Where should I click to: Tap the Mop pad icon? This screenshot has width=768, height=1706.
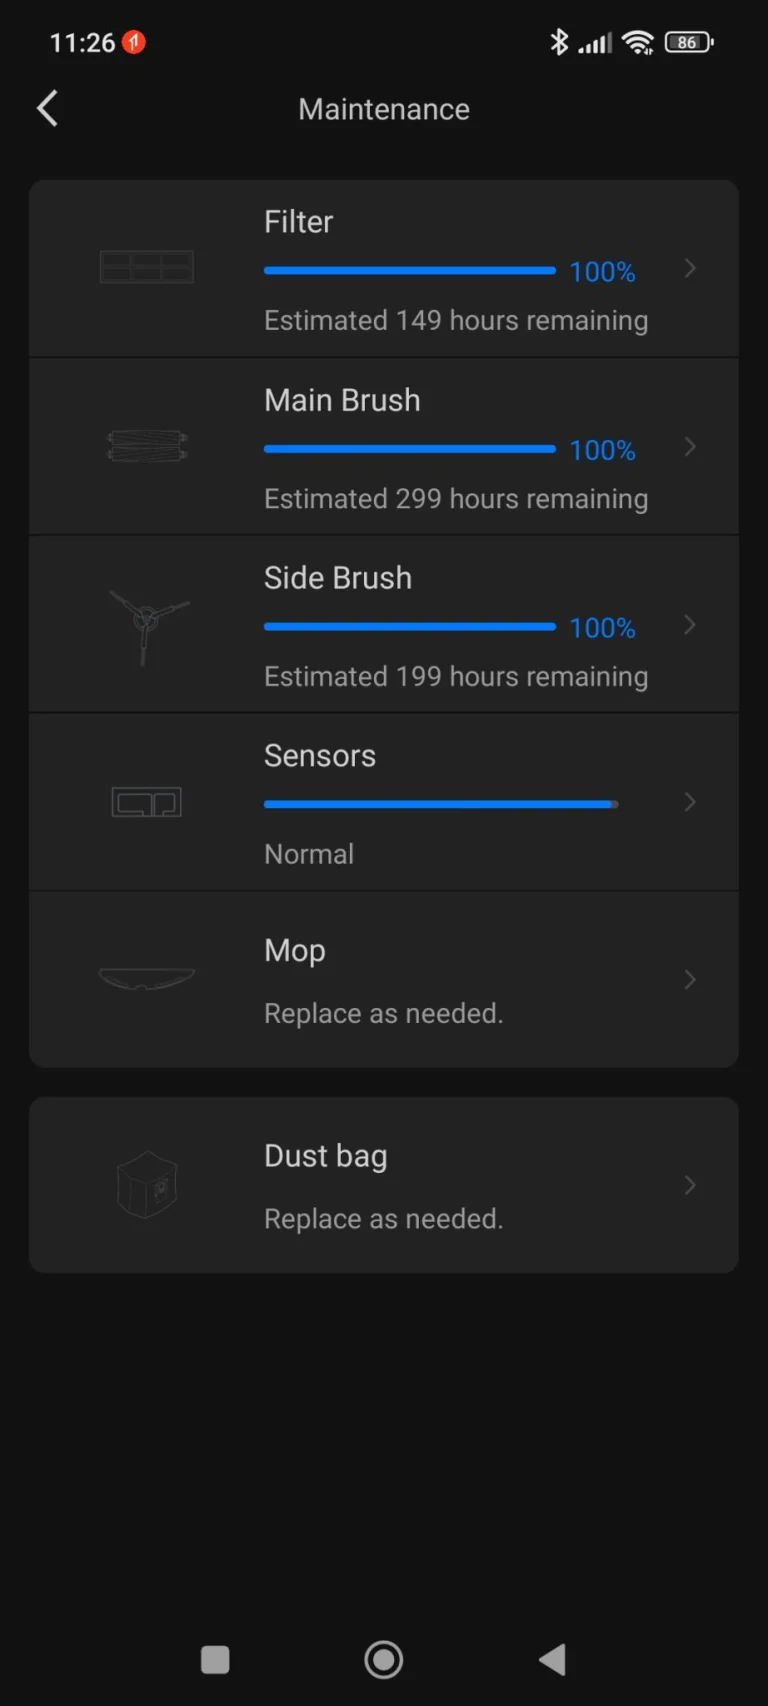[147, 978]
